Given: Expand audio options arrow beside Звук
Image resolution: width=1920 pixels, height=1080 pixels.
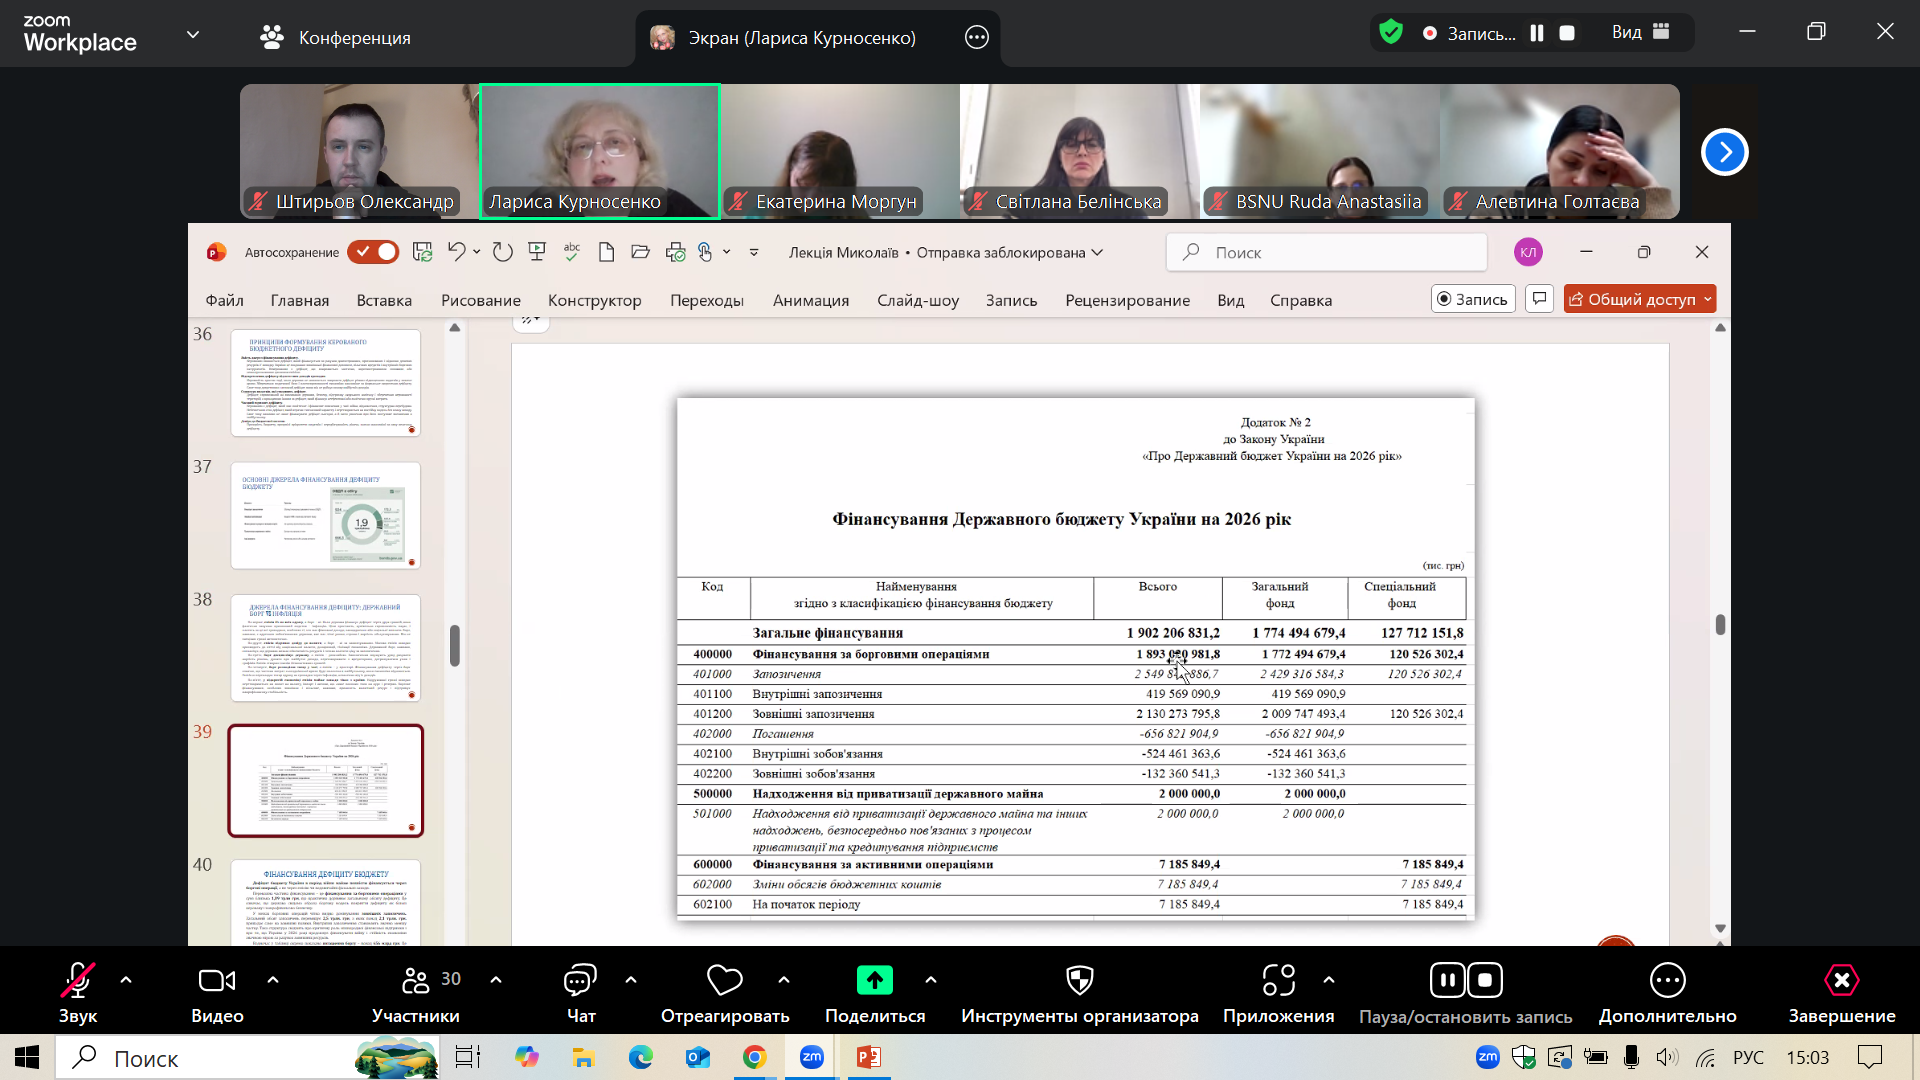Looking at the screenshot, I should 126,980.
